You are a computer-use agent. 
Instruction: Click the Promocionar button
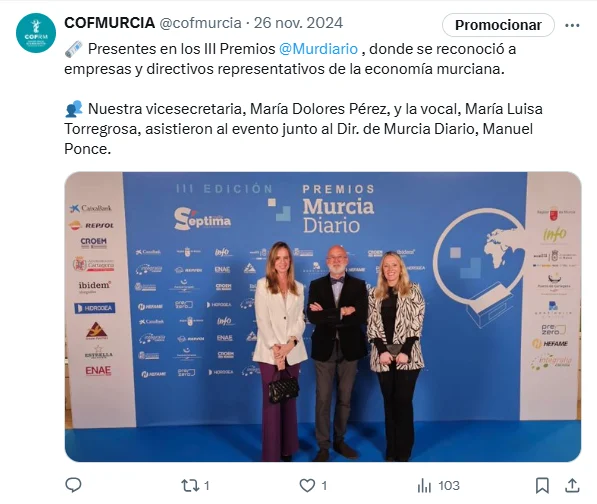[498, 25]
